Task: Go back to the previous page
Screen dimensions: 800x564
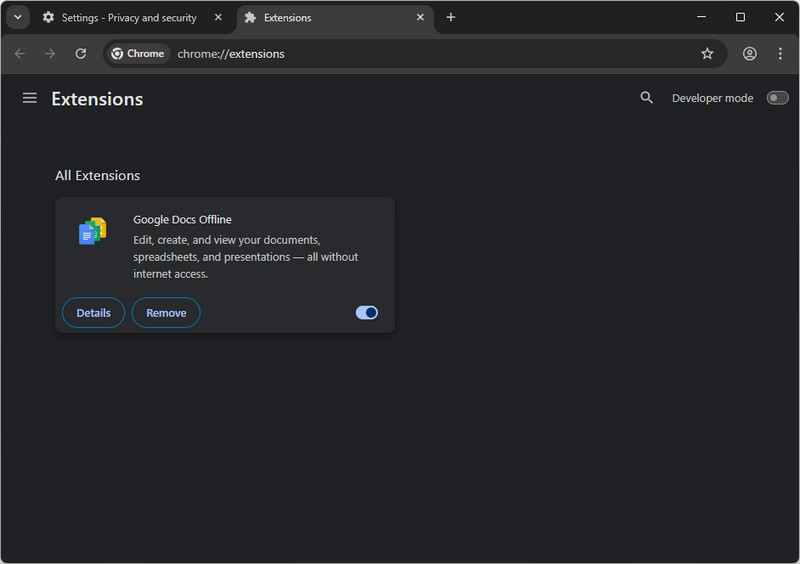Action: coord(20,54)
